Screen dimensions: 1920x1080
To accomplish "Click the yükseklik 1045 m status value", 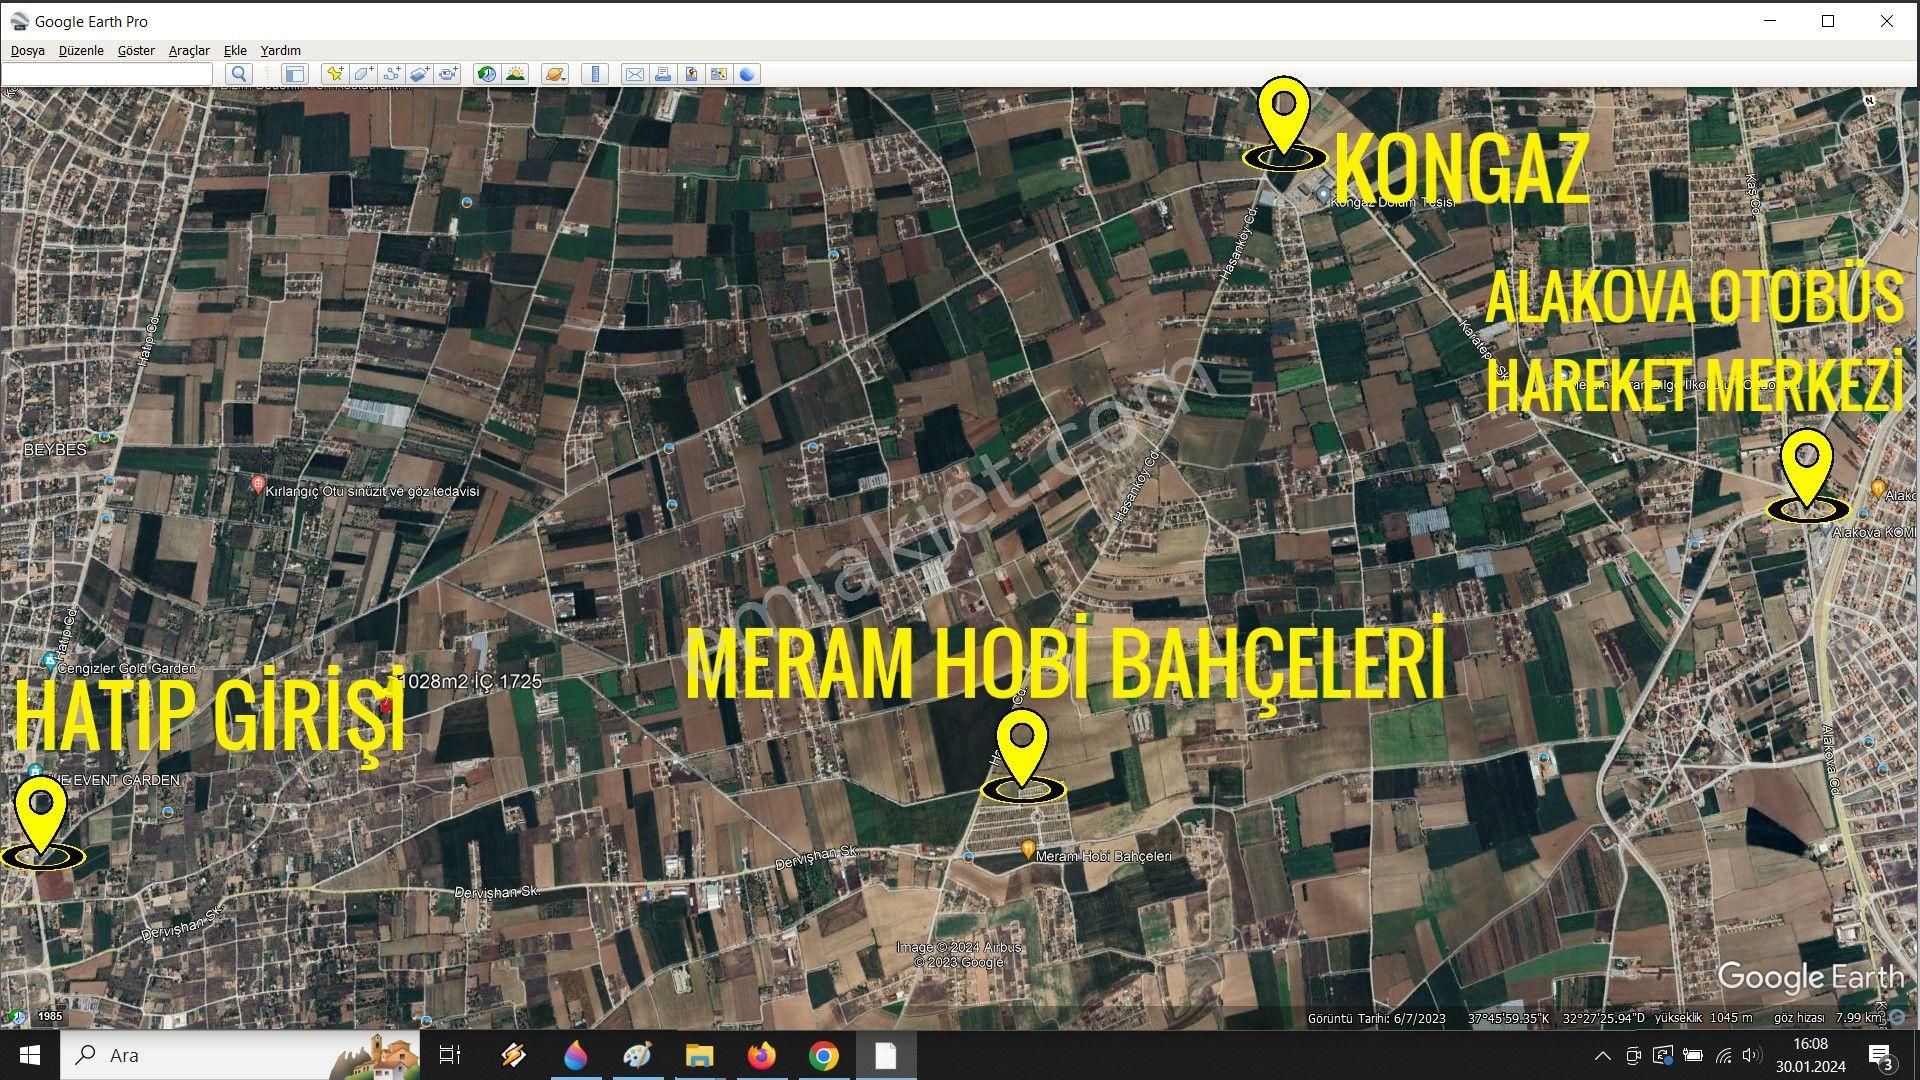I will click(1703, 1018).
